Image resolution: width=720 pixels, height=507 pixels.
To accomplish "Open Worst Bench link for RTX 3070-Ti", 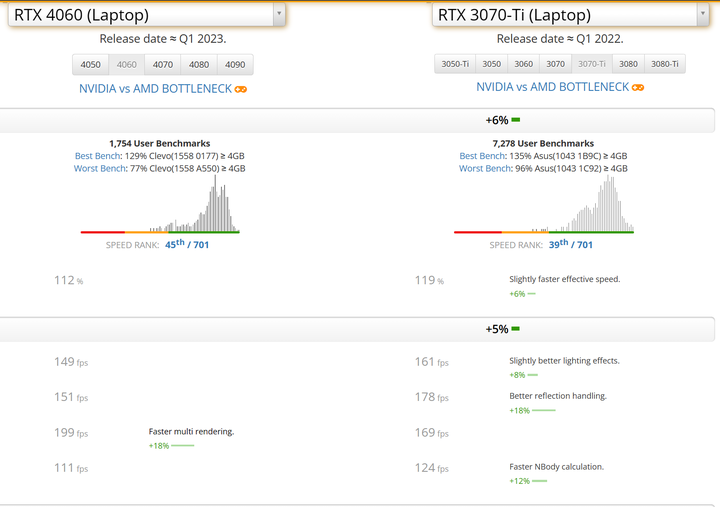I will [x=485, y=169].
